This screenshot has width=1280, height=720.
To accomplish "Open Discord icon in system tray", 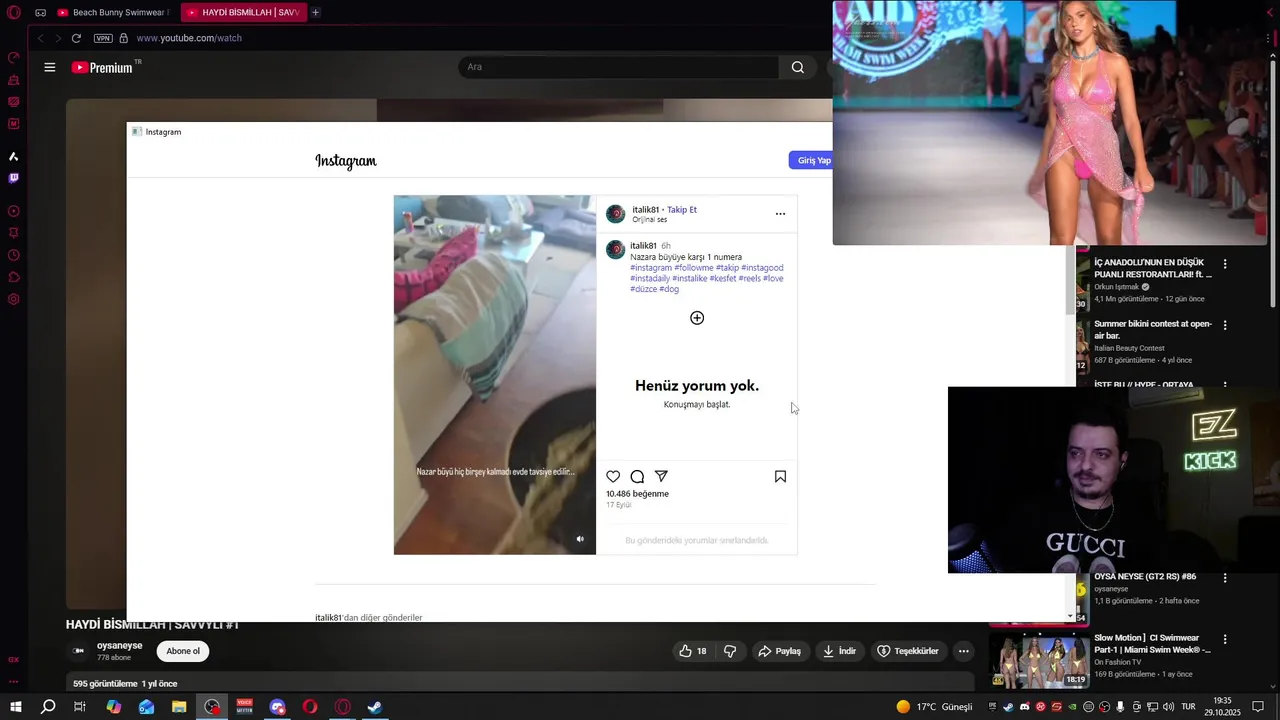I will (1024, 707).
